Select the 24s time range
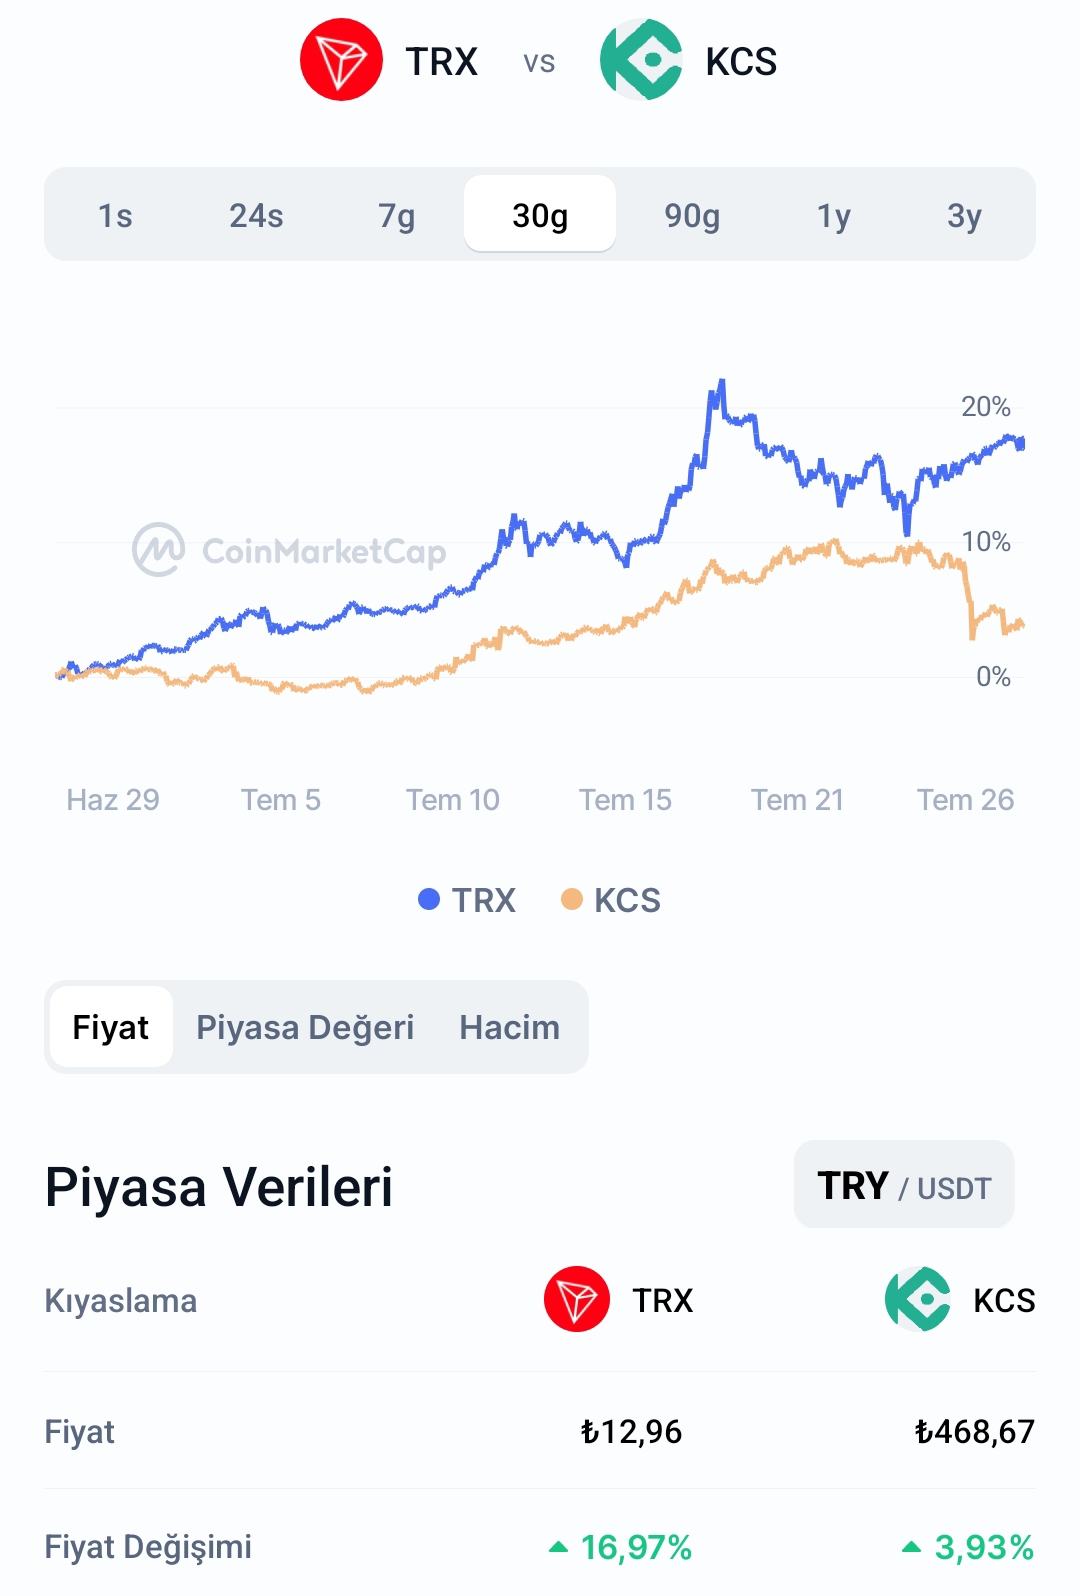Screen dimensions: 1080x1596 pos(256,214)
